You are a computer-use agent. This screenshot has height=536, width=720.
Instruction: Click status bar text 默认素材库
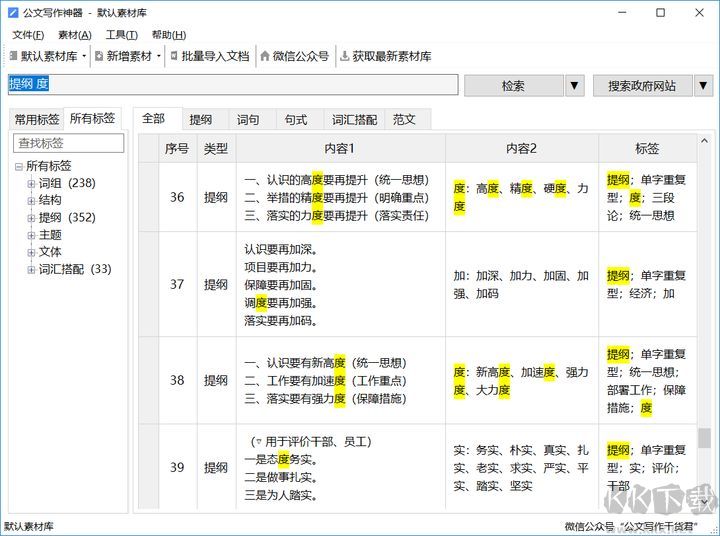click(28, 526)
